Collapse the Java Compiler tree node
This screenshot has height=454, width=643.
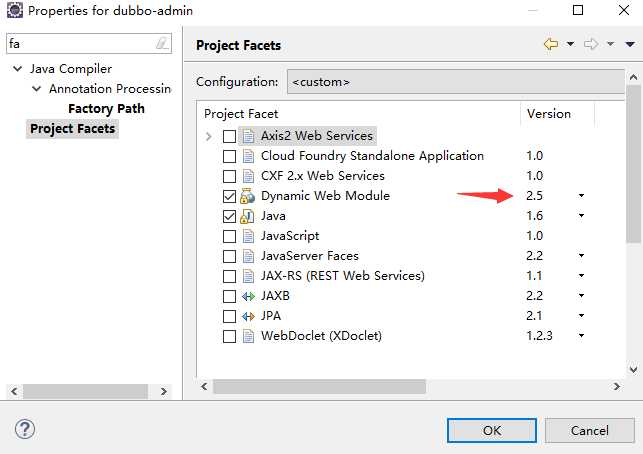(18, 68)
